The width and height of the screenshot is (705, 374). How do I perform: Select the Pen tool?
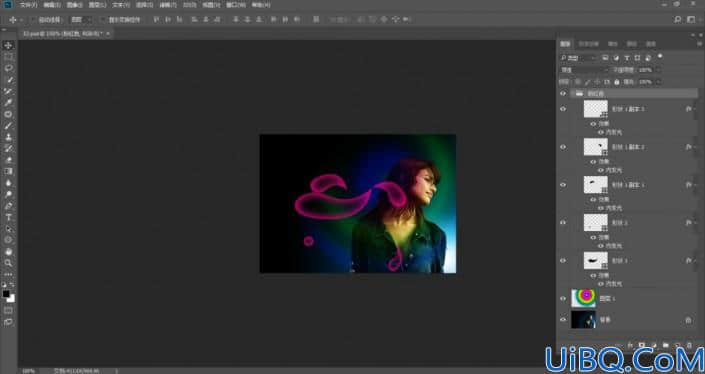pos(8,206)
